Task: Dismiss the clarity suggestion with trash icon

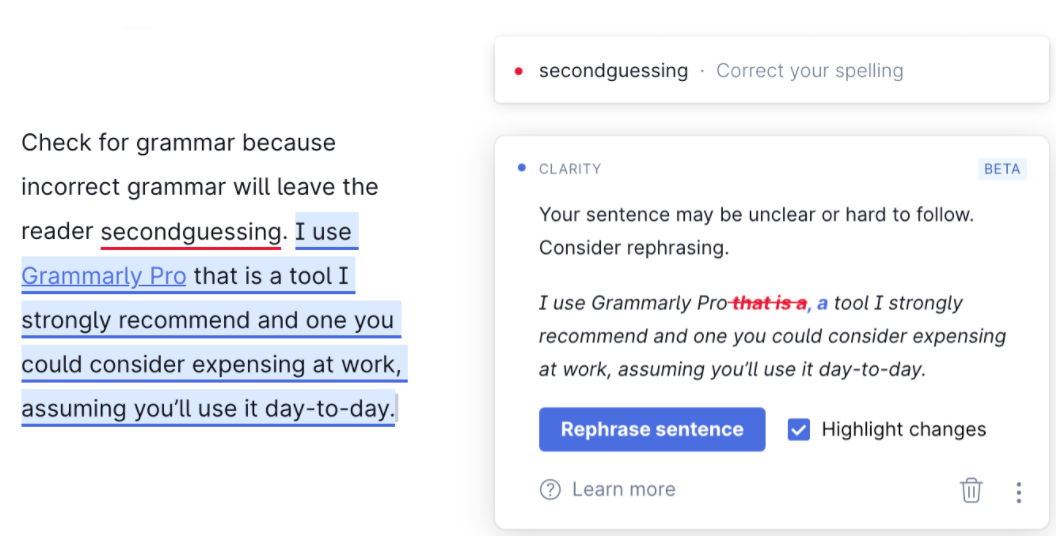Action: click(x=971, y=490)
